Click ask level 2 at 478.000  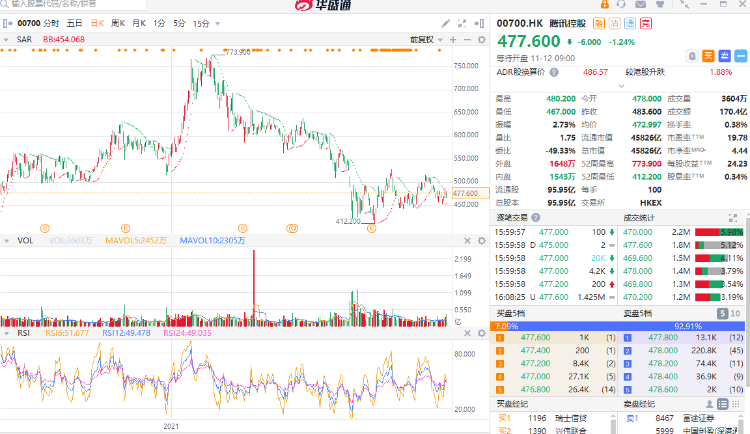coord(683,351)
